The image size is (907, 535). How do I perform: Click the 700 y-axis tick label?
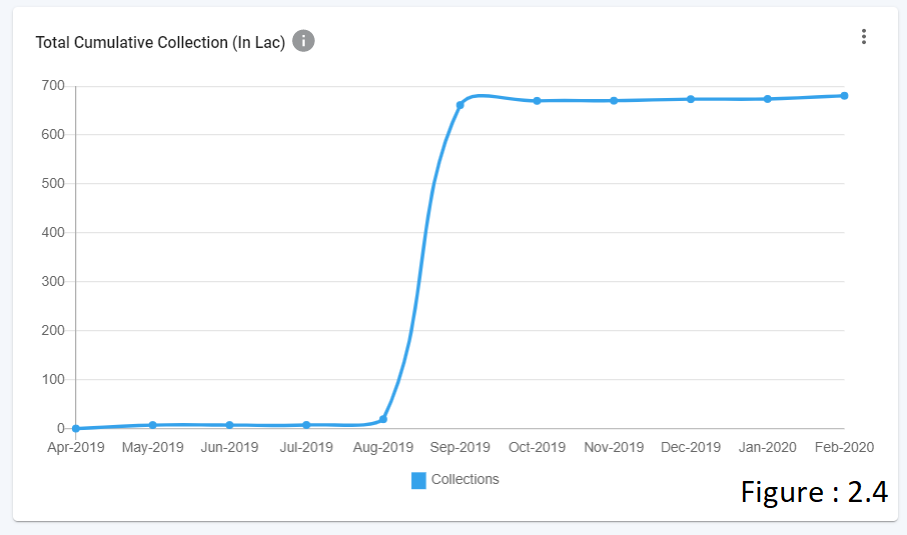[52, 86]
